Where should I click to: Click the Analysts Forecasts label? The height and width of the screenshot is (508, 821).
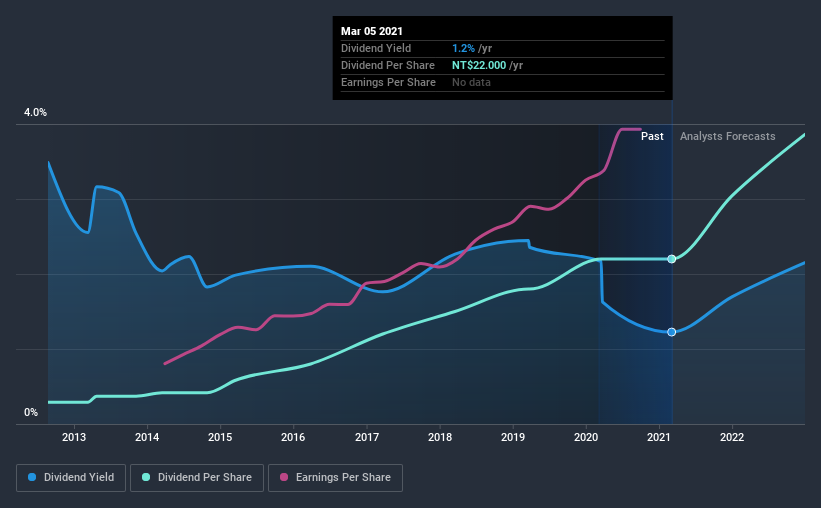coord(727,136)
